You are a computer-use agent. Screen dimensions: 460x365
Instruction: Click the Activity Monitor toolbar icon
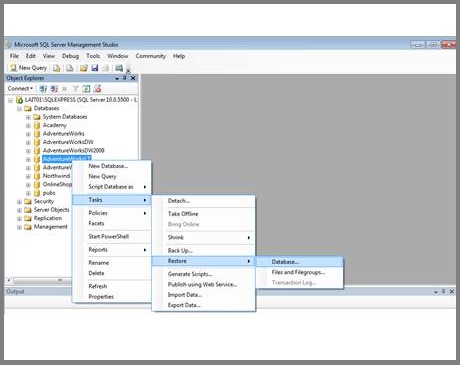(119, 68)
